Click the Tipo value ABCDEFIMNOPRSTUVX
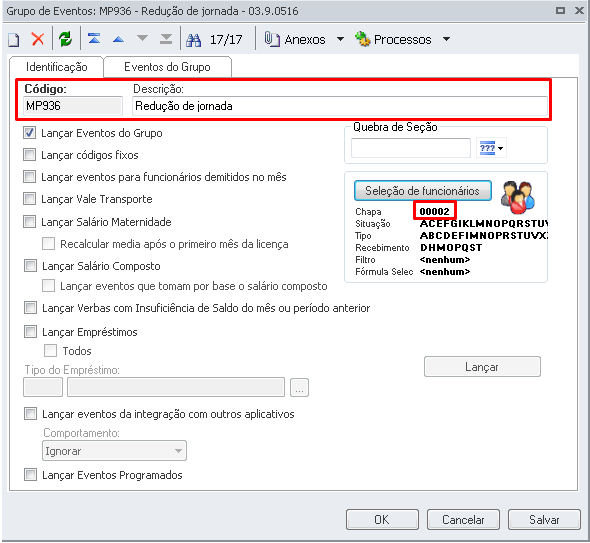The height and width of the screenshot is (543, 590). tap(484, 236)
